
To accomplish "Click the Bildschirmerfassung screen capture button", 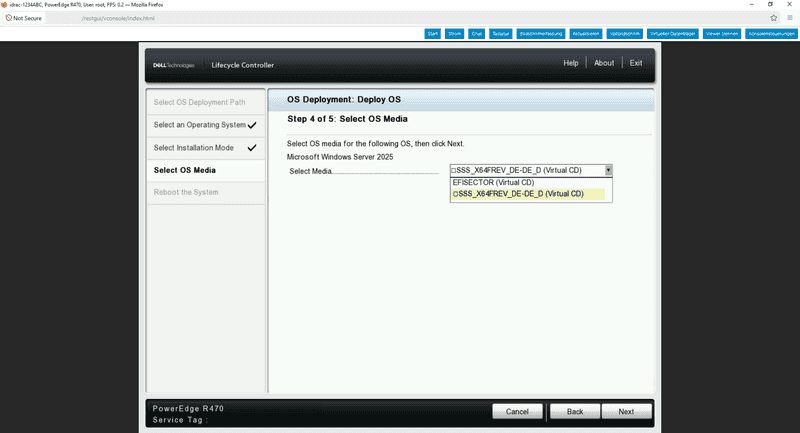I will click(541, 34).
